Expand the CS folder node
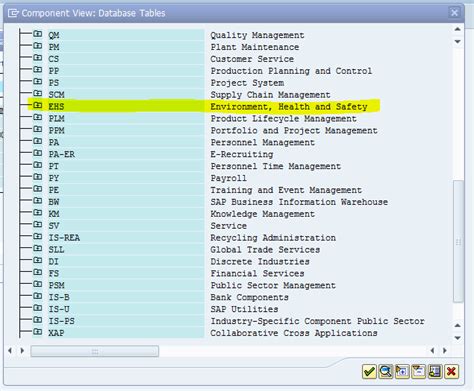The image size is (474, 391). [38, 58]
